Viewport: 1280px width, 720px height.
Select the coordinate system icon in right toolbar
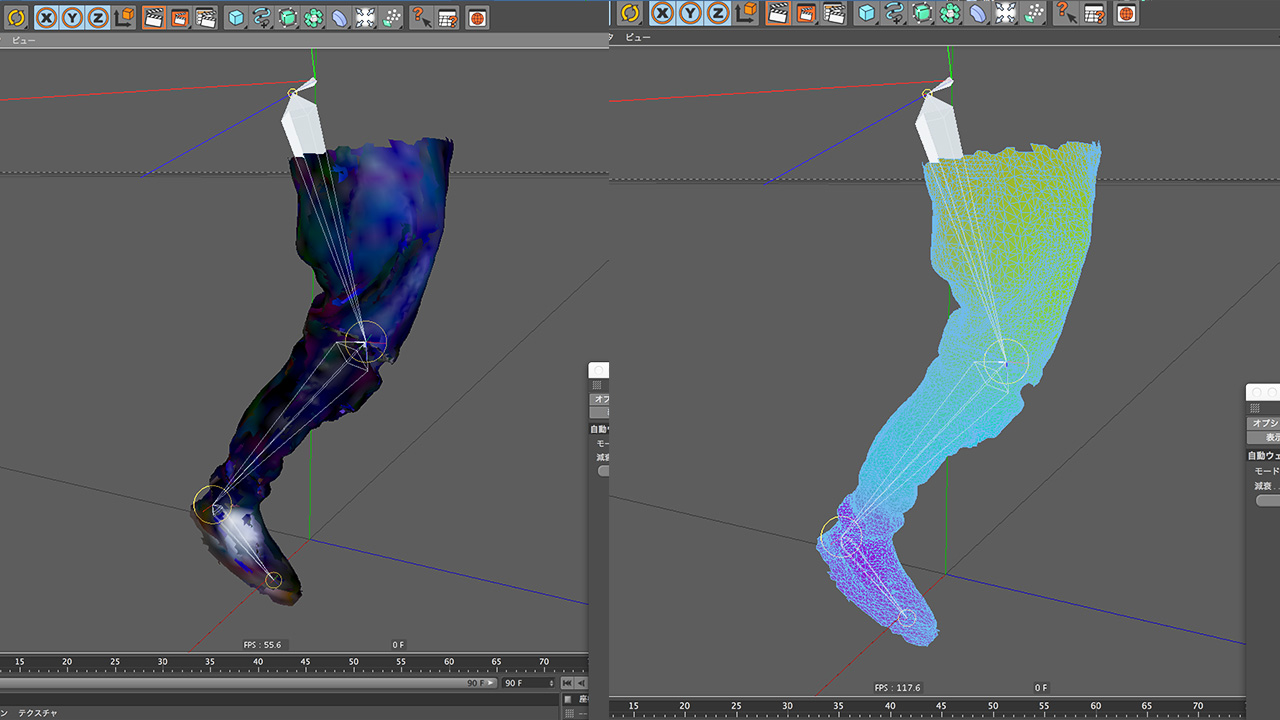pyautogui.click(x=746, y=13)
